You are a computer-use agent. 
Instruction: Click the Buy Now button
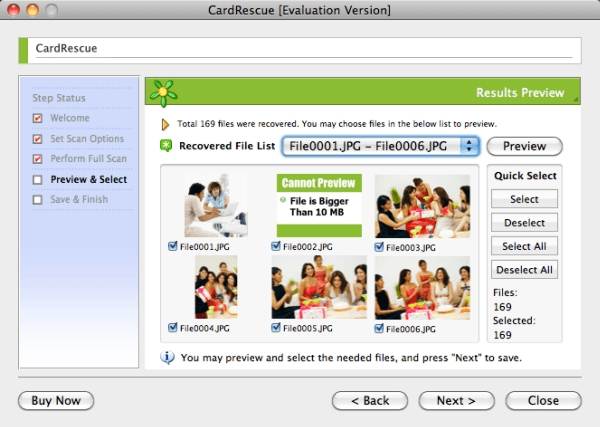[x=56, y=401]
